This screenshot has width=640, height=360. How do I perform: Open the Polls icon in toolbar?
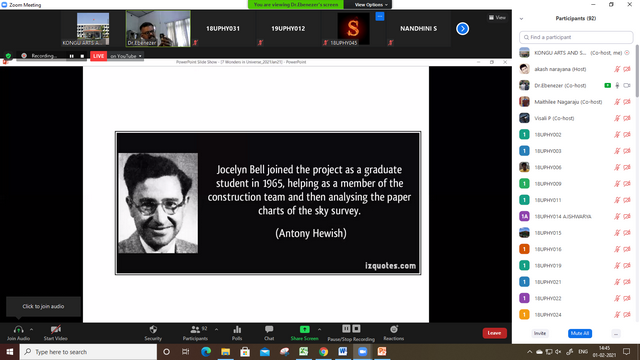(237, 329)
